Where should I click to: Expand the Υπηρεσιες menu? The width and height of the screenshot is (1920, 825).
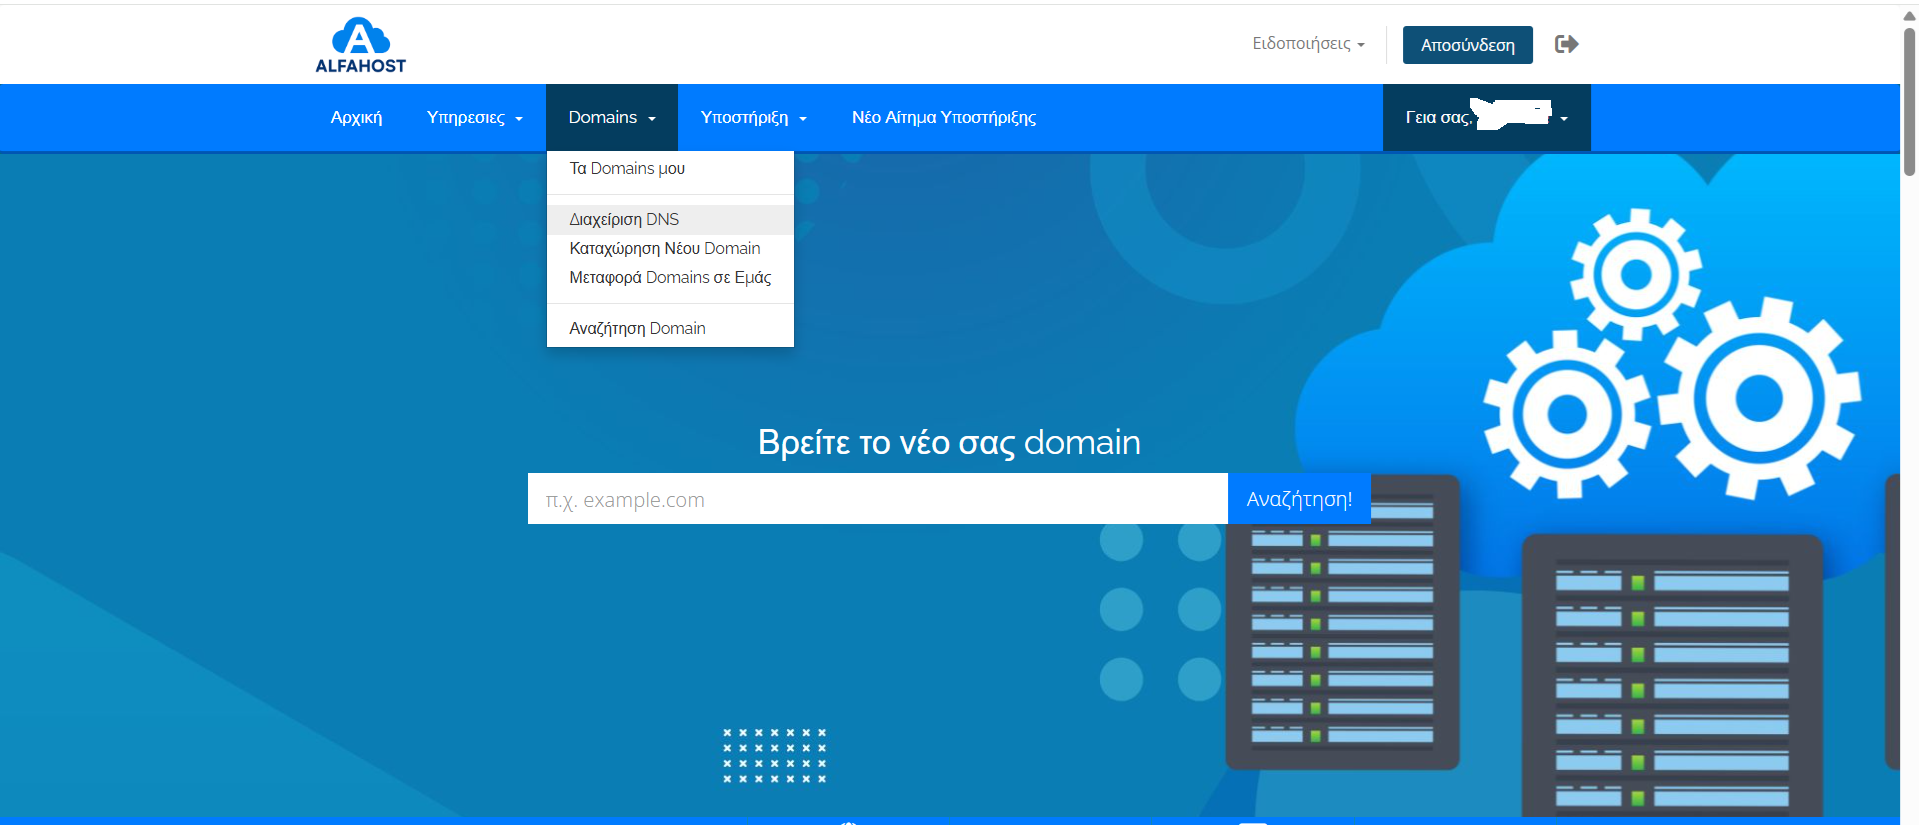click(x=474, y=118)
